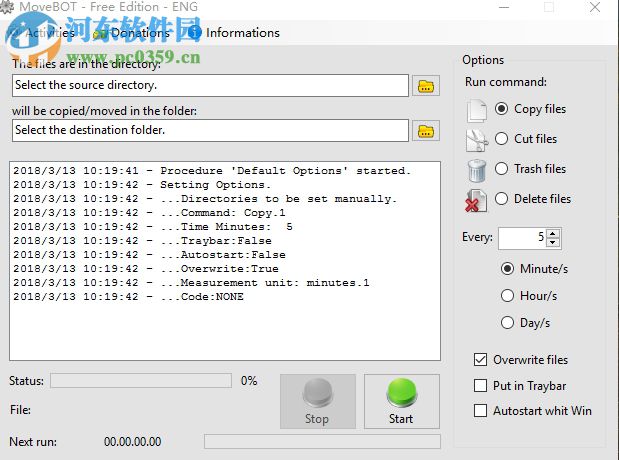Increase the Every interval with up arrow
This screenshot has height=460, width=619.
553,233
